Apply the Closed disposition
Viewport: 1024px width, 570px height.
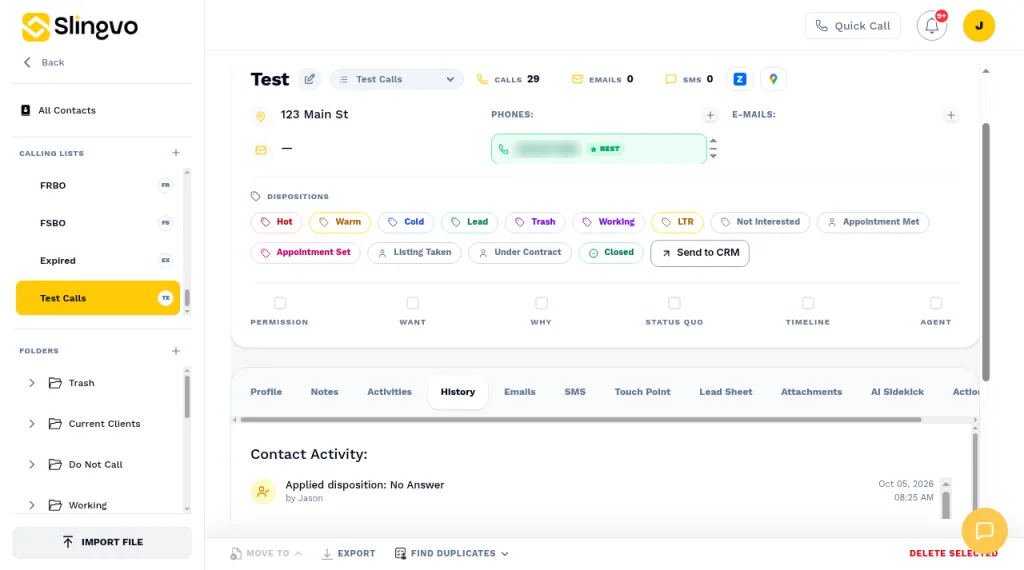[x=611, y=253]
